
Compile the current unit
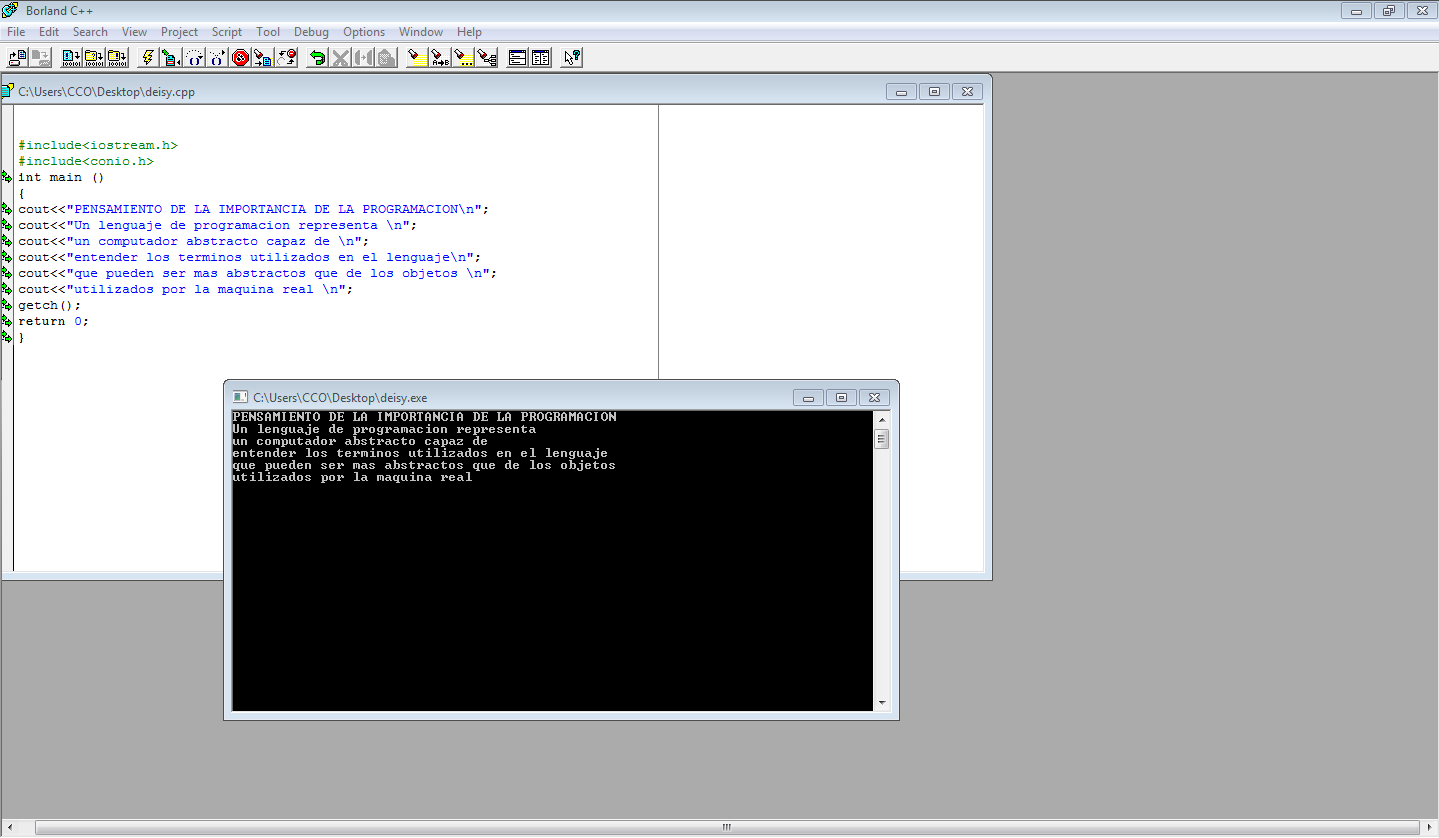(70, 57)
